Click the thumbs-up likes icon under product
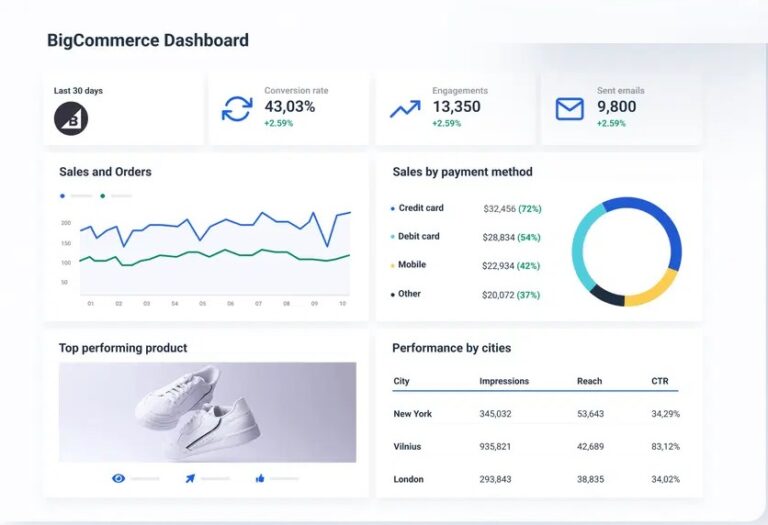Image resolution: width=768 pixels, height=525 pixels. click(260, 478)
